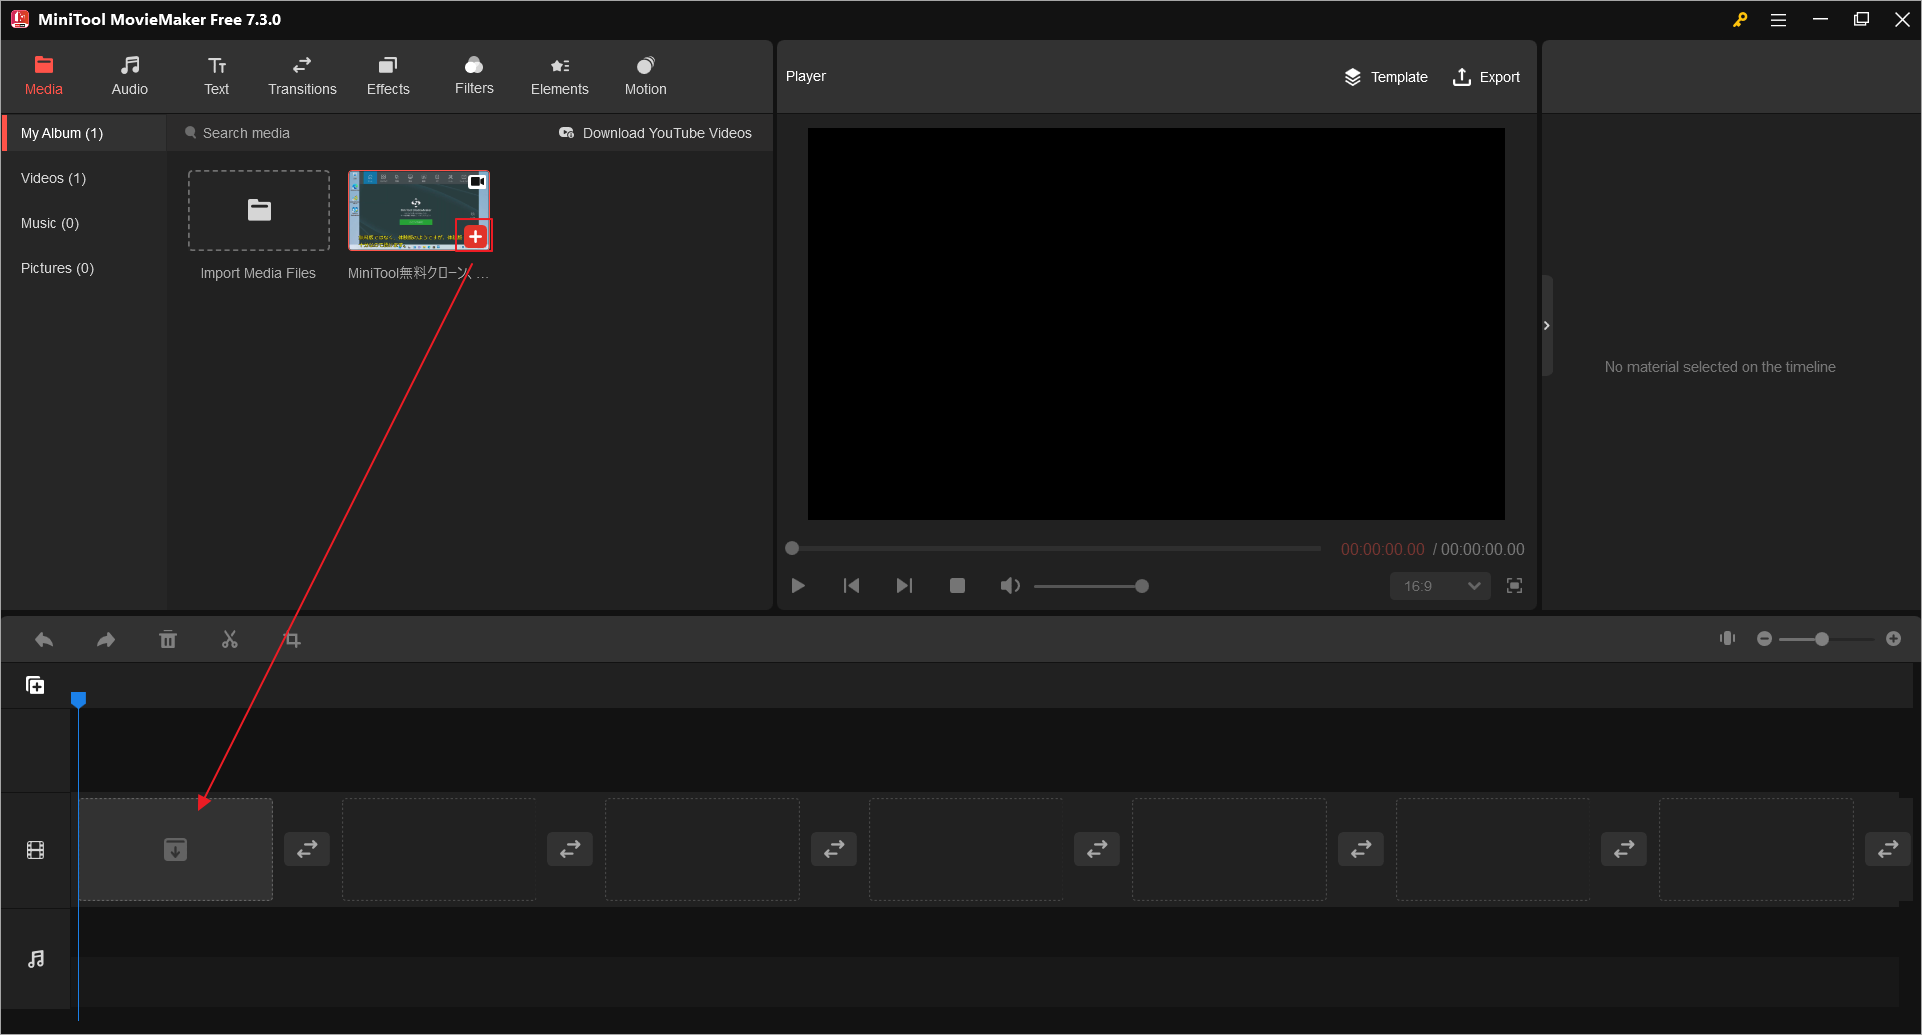Click the Add Track icon
Image resolution: width=1922 pixels, height=1035 pixels.
pos(35,685)
